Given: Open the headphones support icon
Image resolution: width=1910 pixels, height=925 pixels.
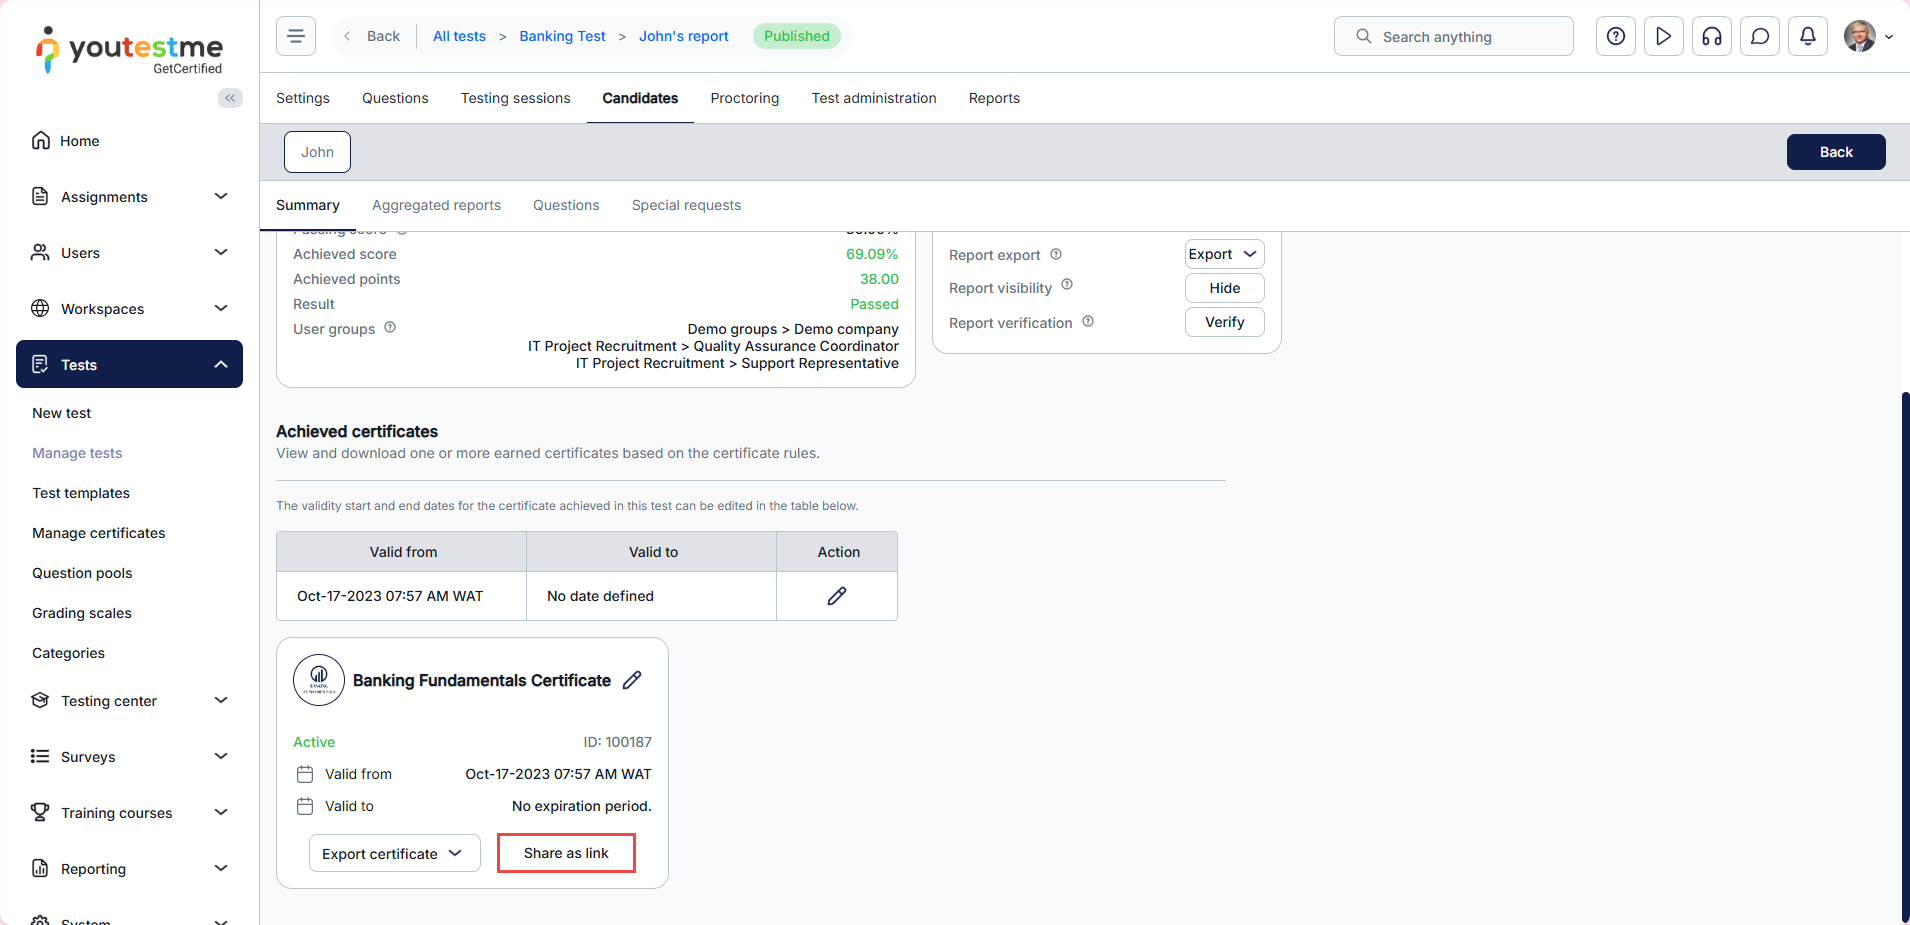Looking at the screenshot, I should 1711,36.
